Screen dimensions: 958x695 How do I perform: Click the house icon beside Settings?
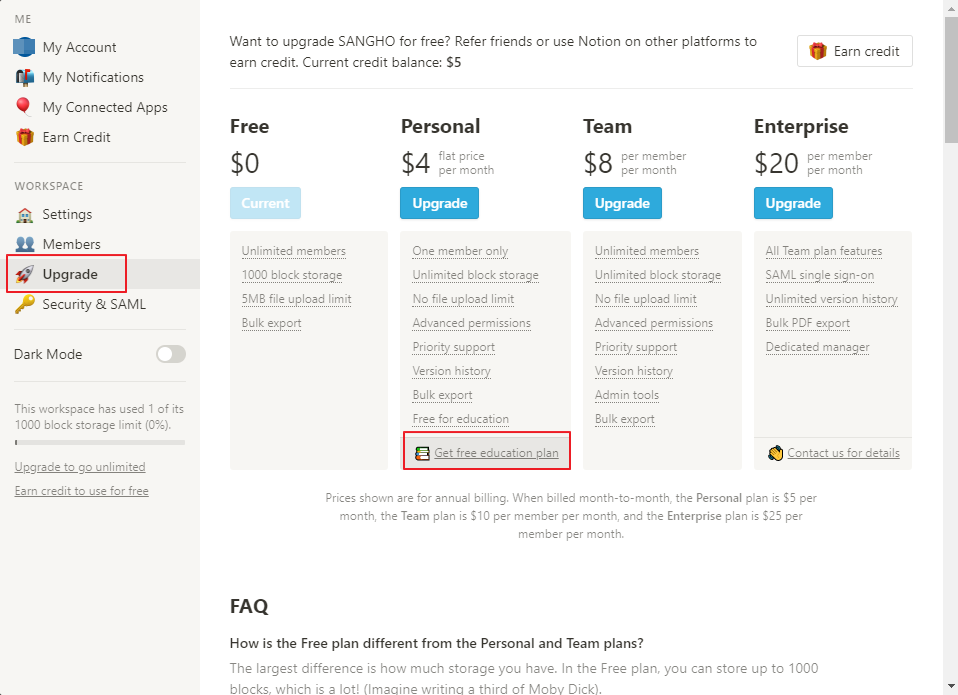point(24,214)
